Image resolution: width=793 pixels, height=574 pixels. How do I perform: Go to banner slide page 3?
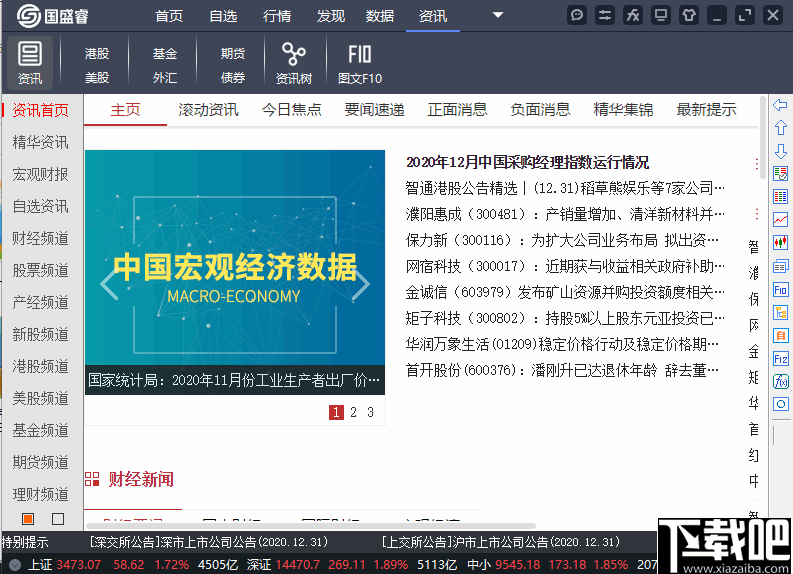[x=370, y=412]
